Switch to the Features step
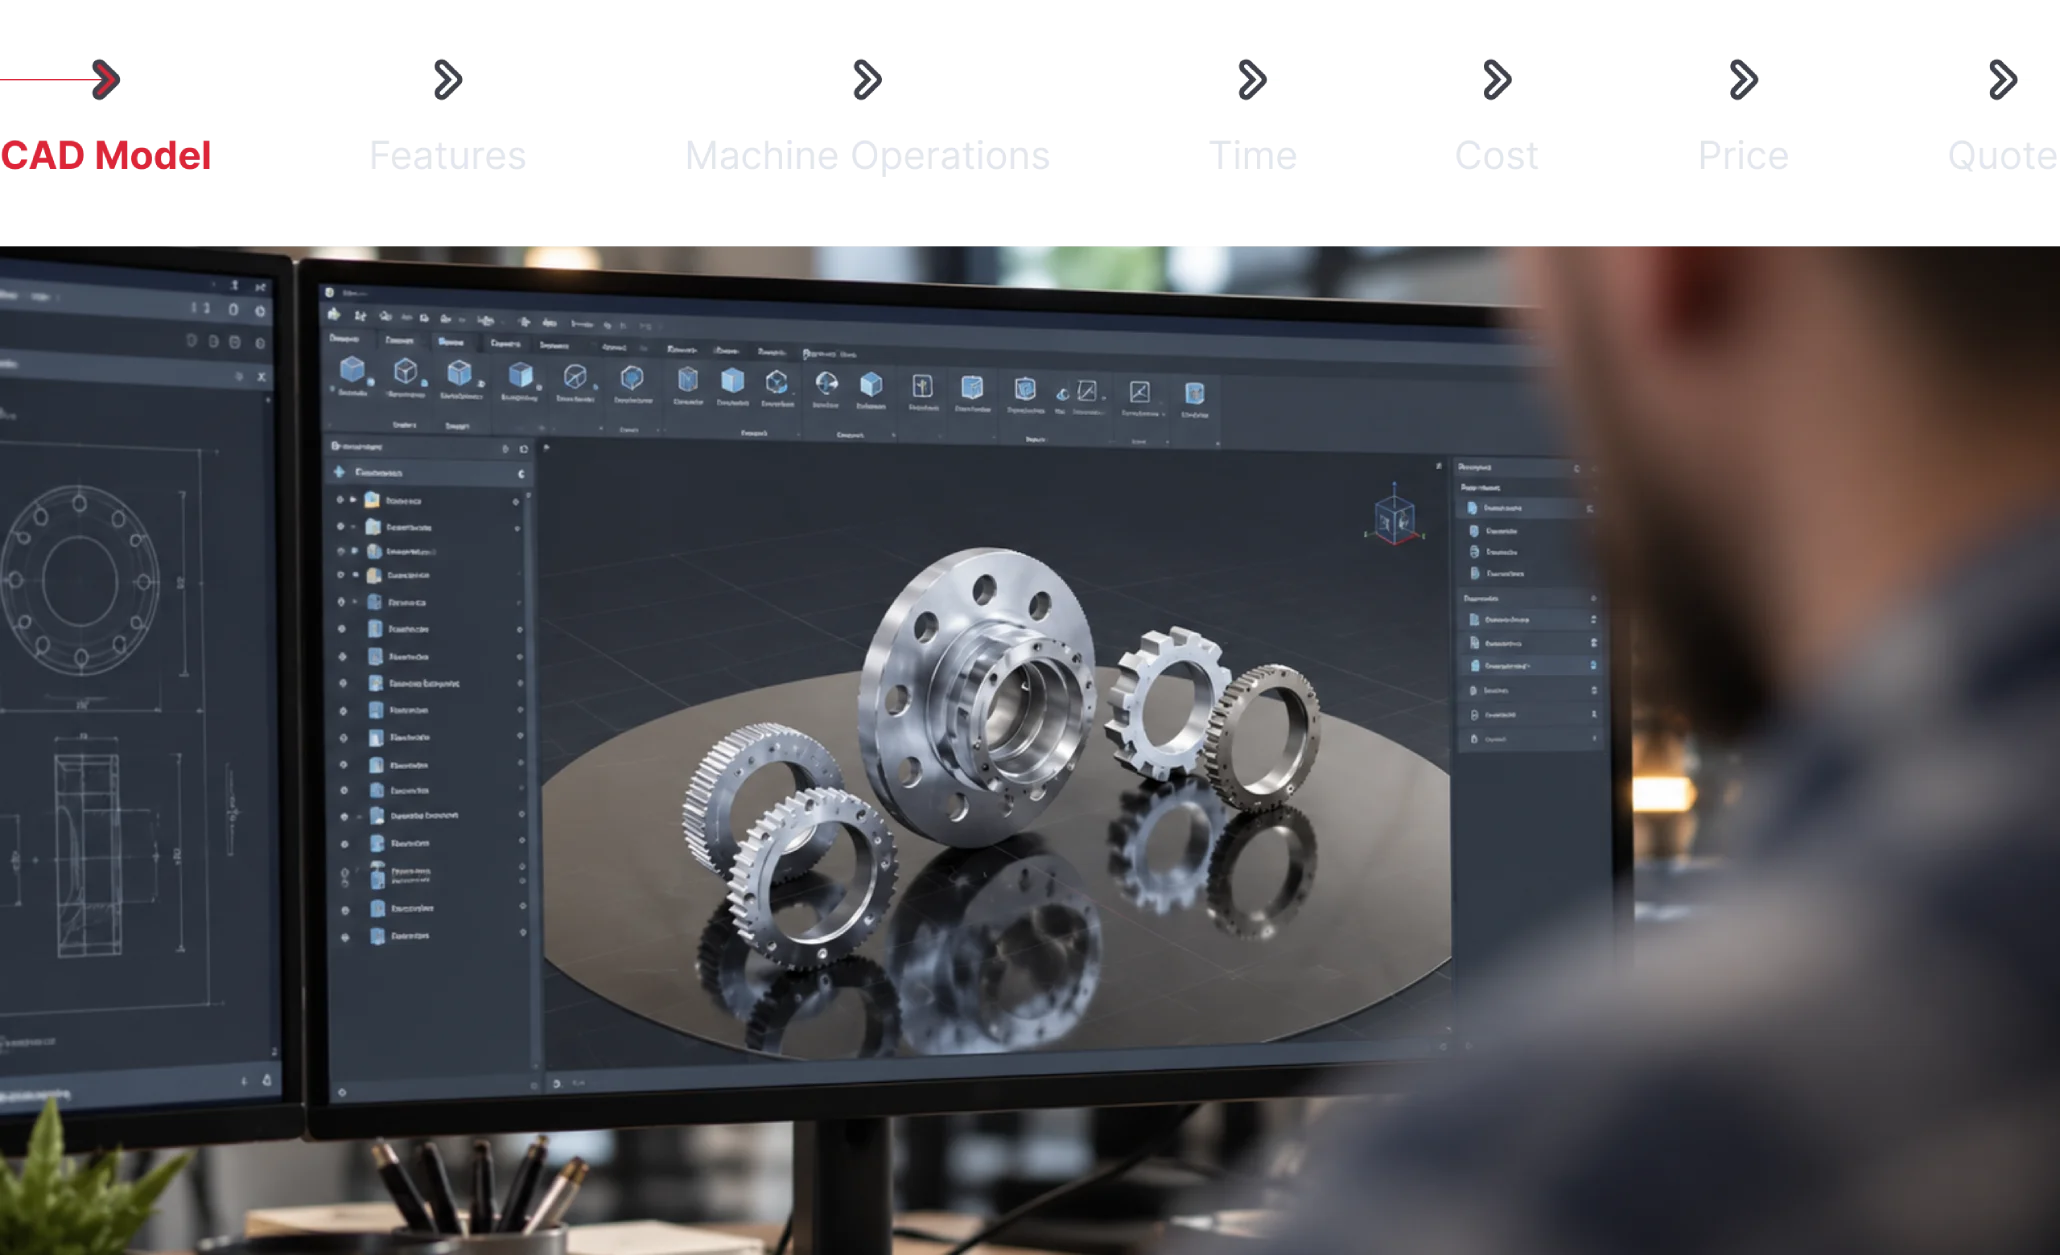 (x=447, y=156)
